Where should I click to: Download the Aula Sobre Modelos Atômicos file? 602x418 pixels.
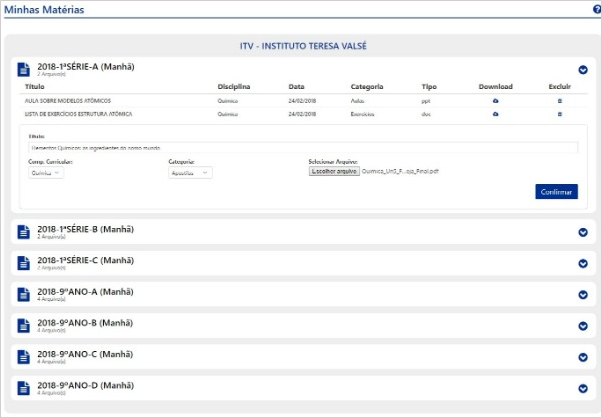click(x=496, y=101)
